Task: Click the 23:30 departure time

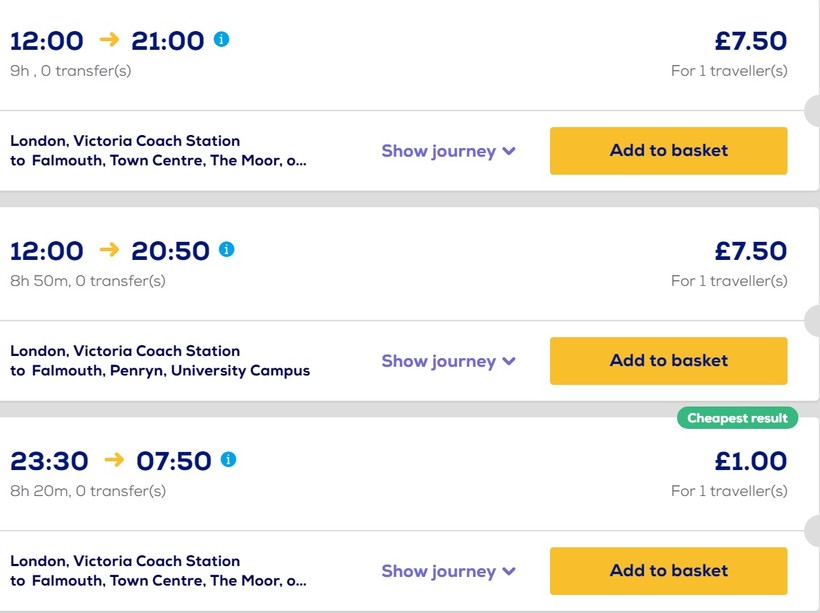Action: tap(49, 461)
